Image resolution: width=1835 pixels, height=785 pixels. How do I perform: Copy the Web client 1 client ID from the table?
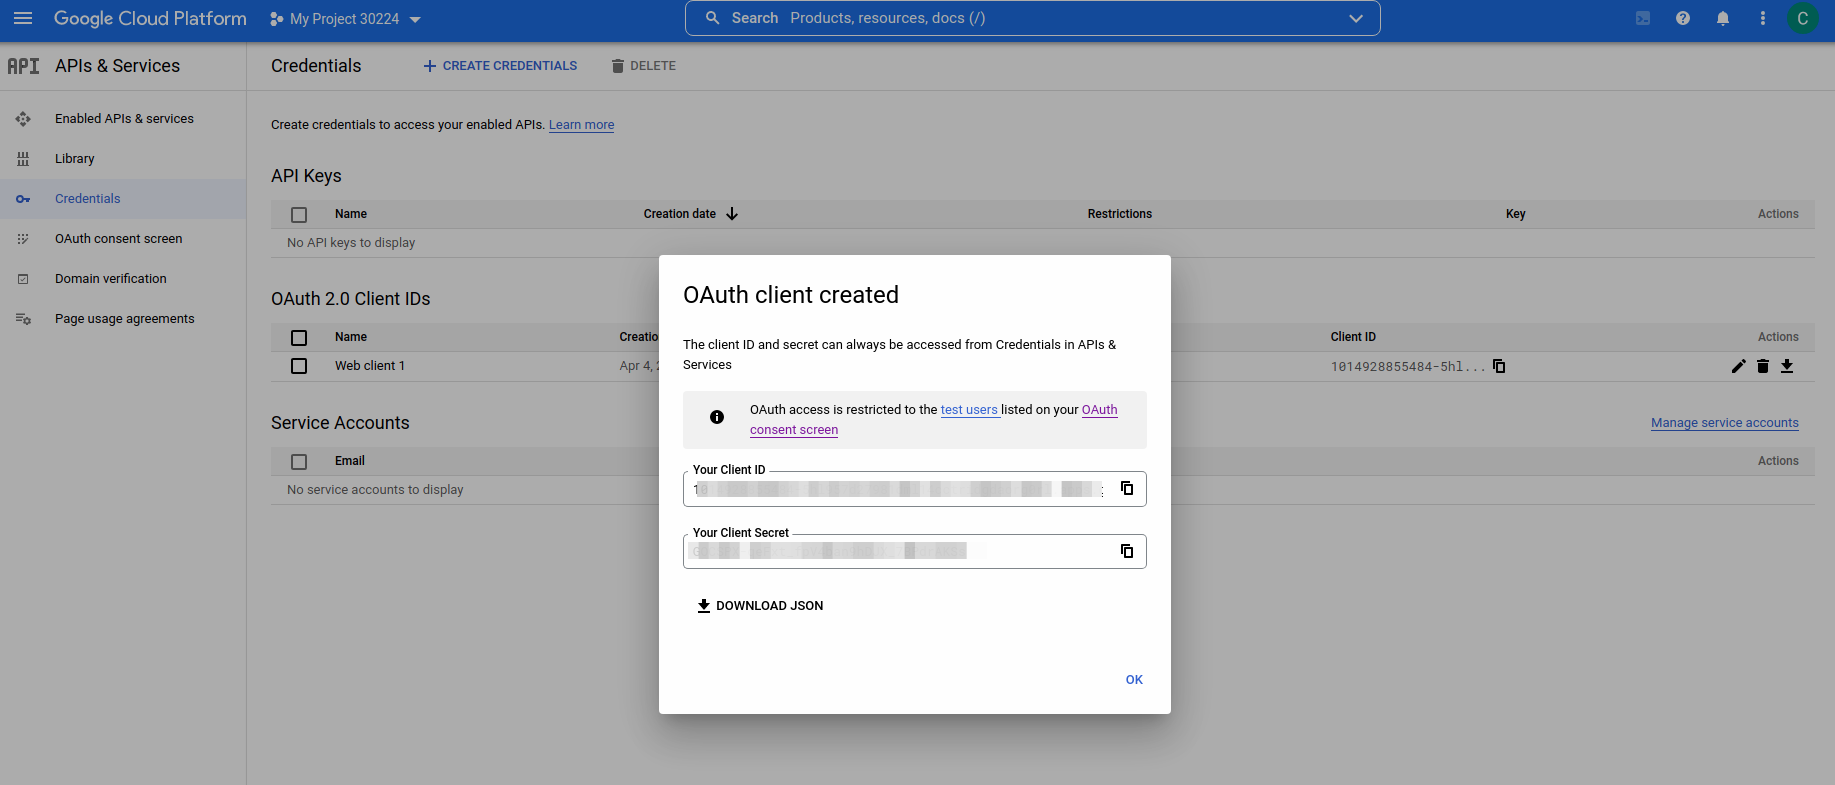click(1499, 366)
